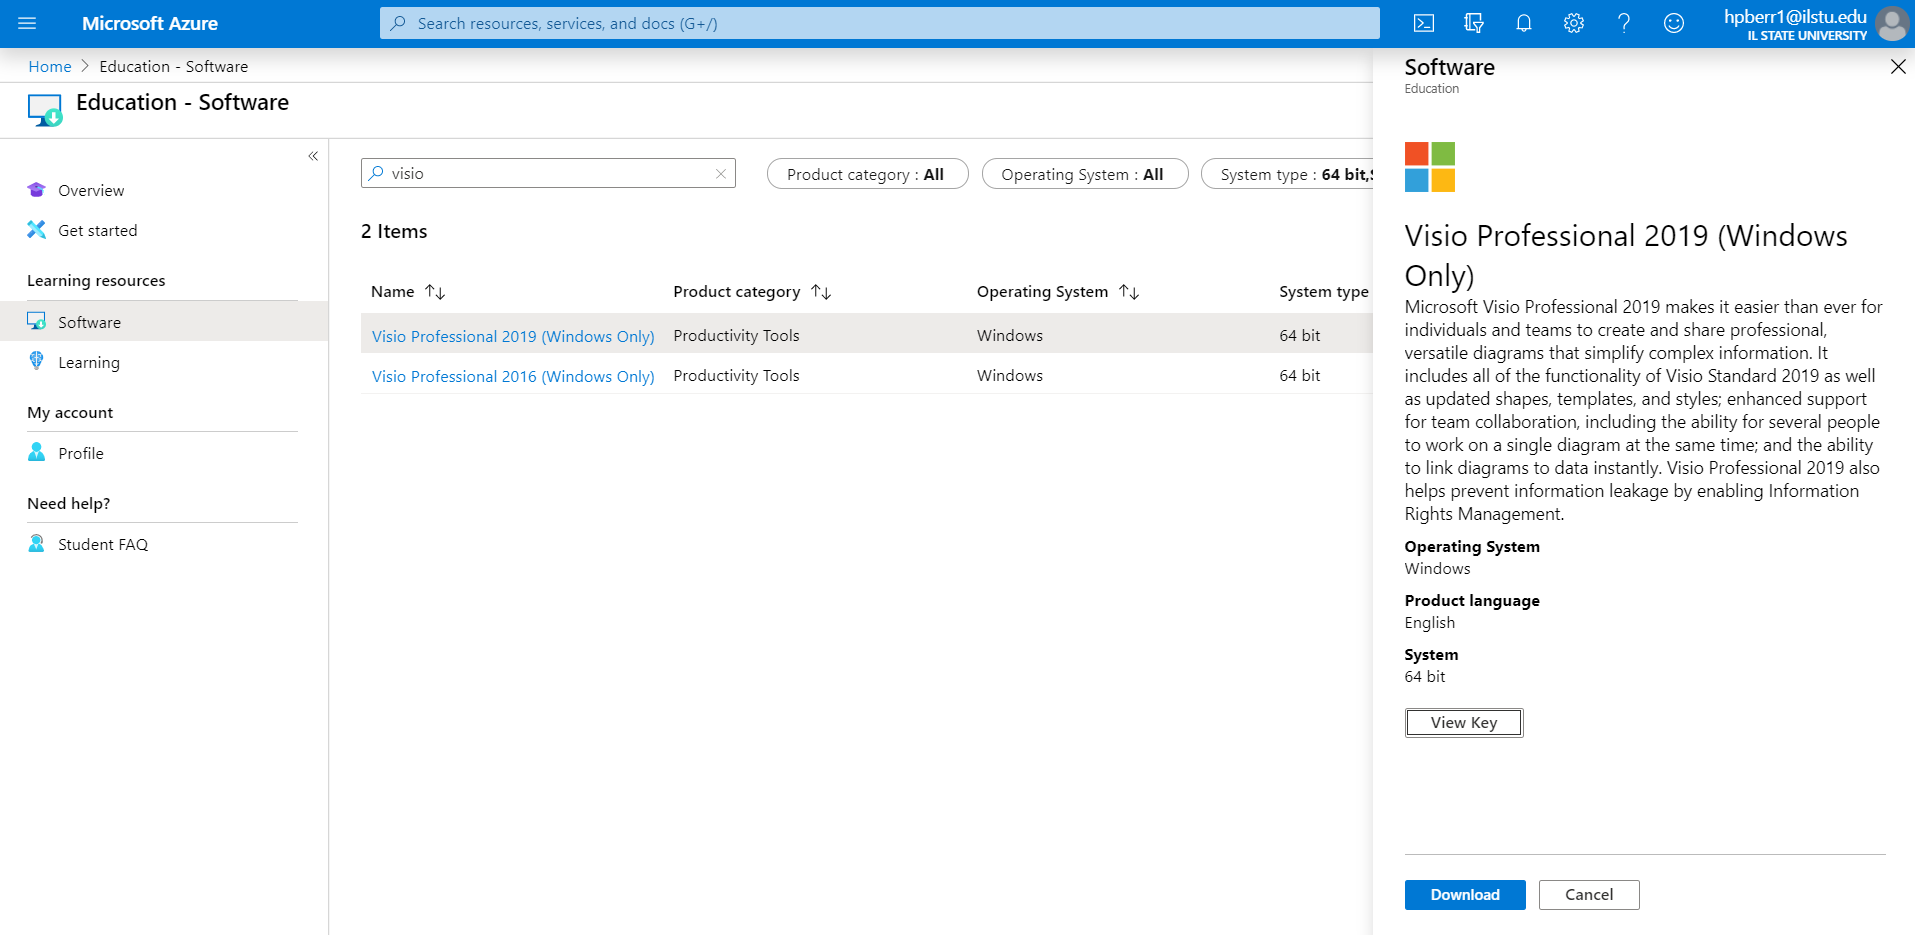Click the '2 Items' count text
Viewport: 1915px width, 935px height.
394,231
